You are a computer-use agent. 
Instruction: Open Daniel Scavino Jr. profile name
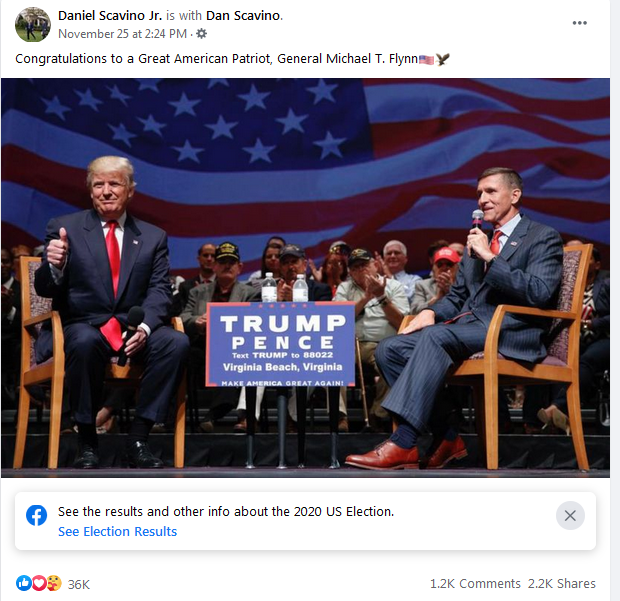110,15
